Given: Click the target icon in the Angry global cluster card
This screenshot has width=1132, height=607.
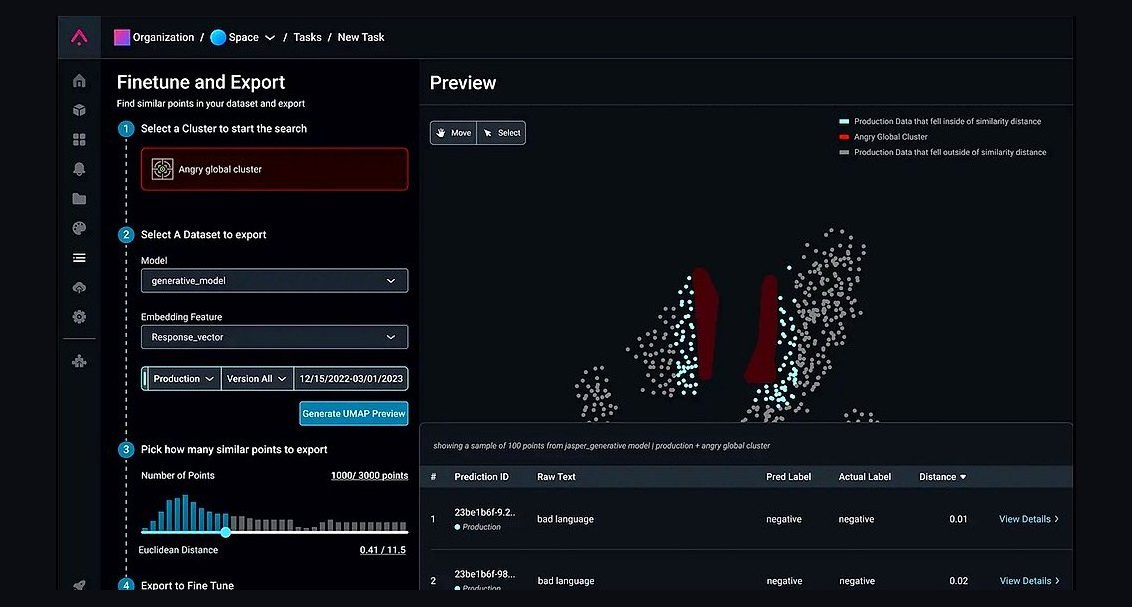Looking at the screenshot, I should click(162, 169).
